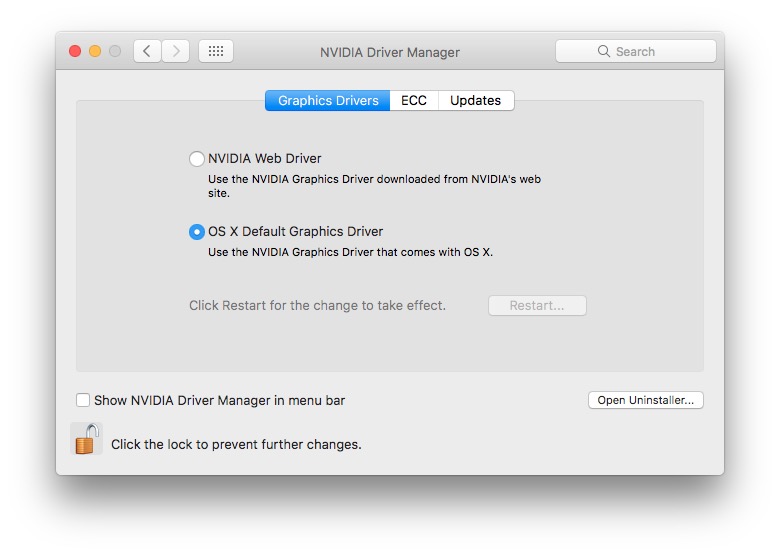Screen dimensions: 780x555
Task: Enable Show NVIDIA Driver Manager in menu bar
Action: [x=83, y=400]
